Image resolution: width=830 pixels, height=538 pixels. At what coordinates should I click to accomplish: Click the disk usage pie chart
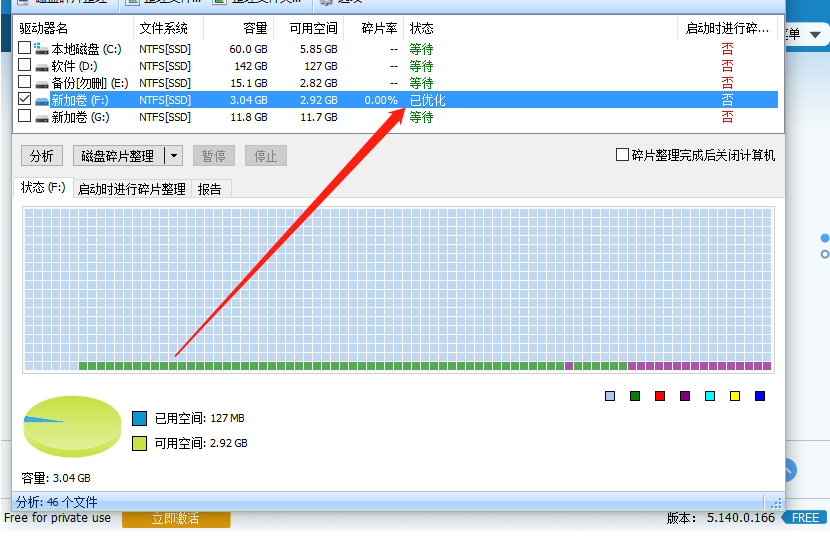pyautogui.click(x=73, y=426)
